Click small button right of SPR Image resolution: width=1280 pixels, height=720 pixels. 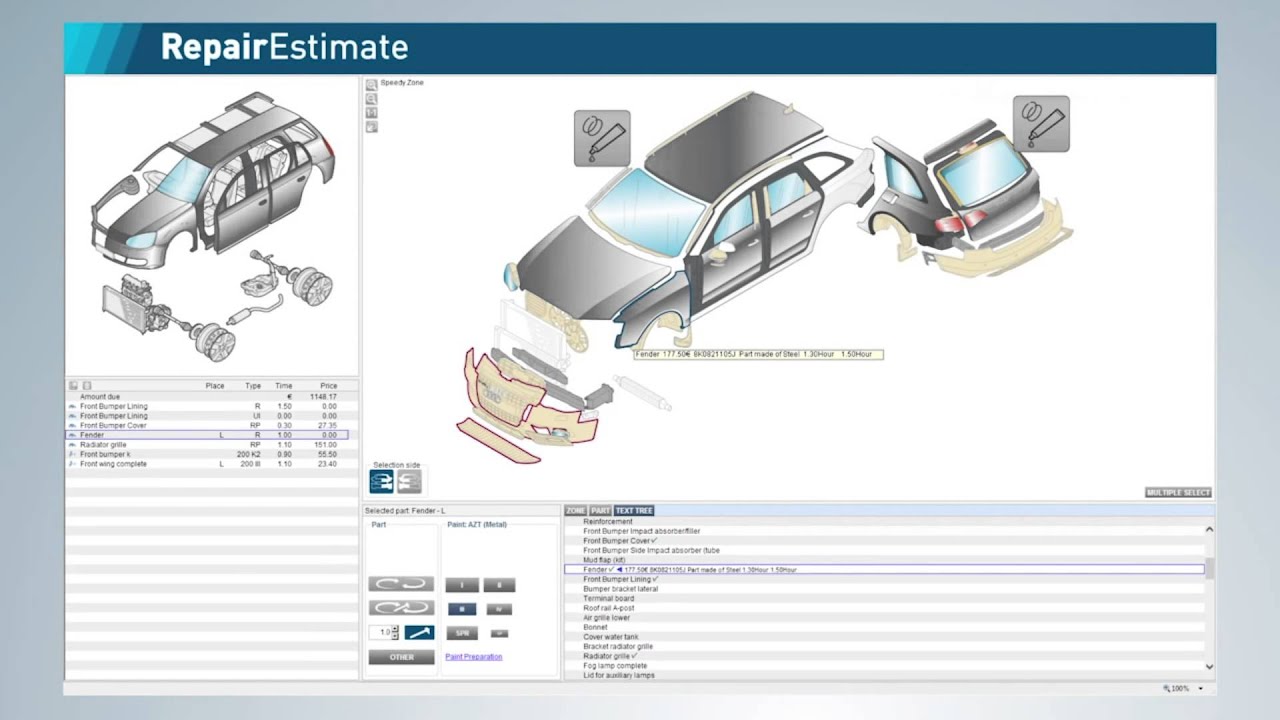coord(499,633)
